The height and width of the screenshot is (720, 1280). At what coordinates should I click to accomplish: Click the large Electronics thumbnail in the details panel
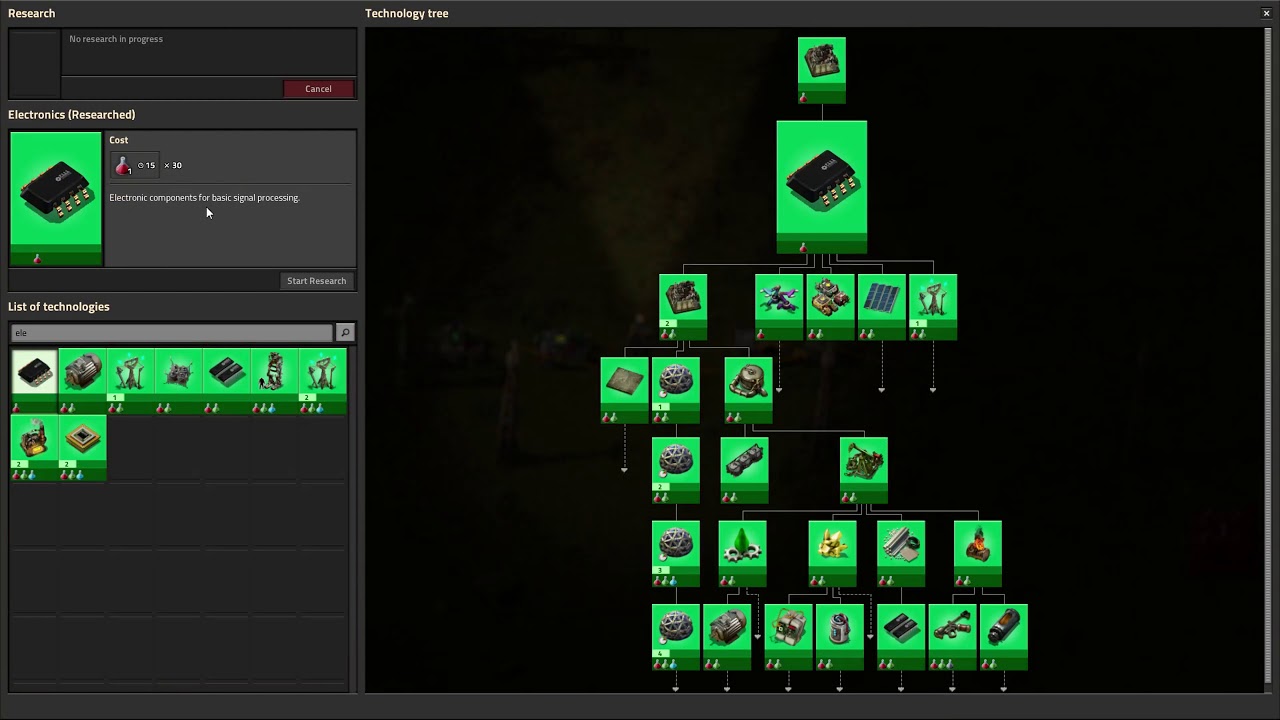pyautogui.click(x=56, y=199)
